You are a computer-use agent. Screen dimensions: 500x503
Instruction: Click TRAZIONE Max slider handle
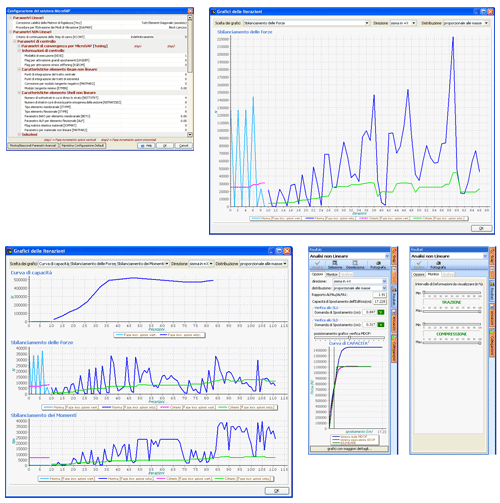click(x=480, y=311)
